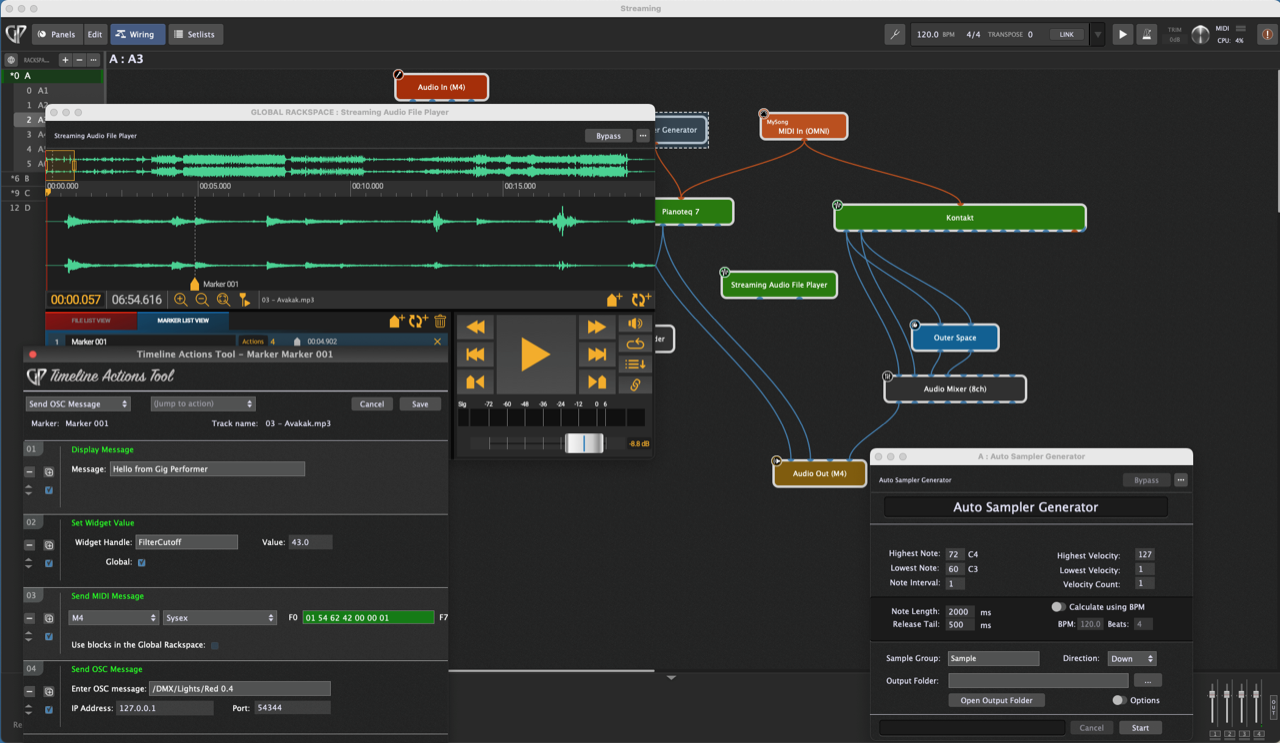Image resolution: width=1280 pixels, height=743 pixels.
Task: Open the M4 MIDI device dropdown
Action: 113,618
